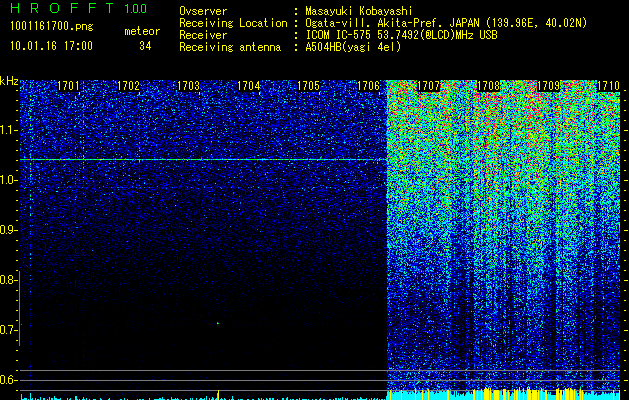This screenshot has height=400, width=629.
Task: Click the Receiving Location label
Action: click(x=233, y=23)
